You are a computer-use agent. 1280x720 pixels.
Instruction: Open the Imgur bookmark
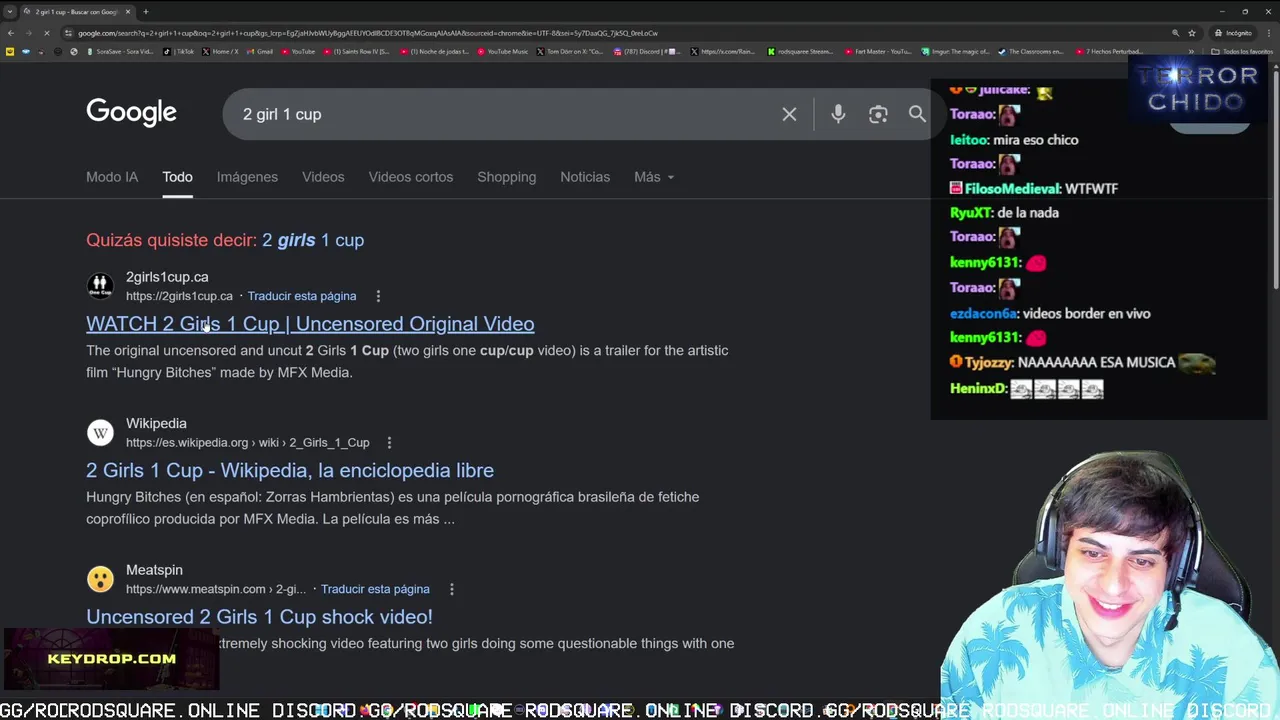(955, 52)
